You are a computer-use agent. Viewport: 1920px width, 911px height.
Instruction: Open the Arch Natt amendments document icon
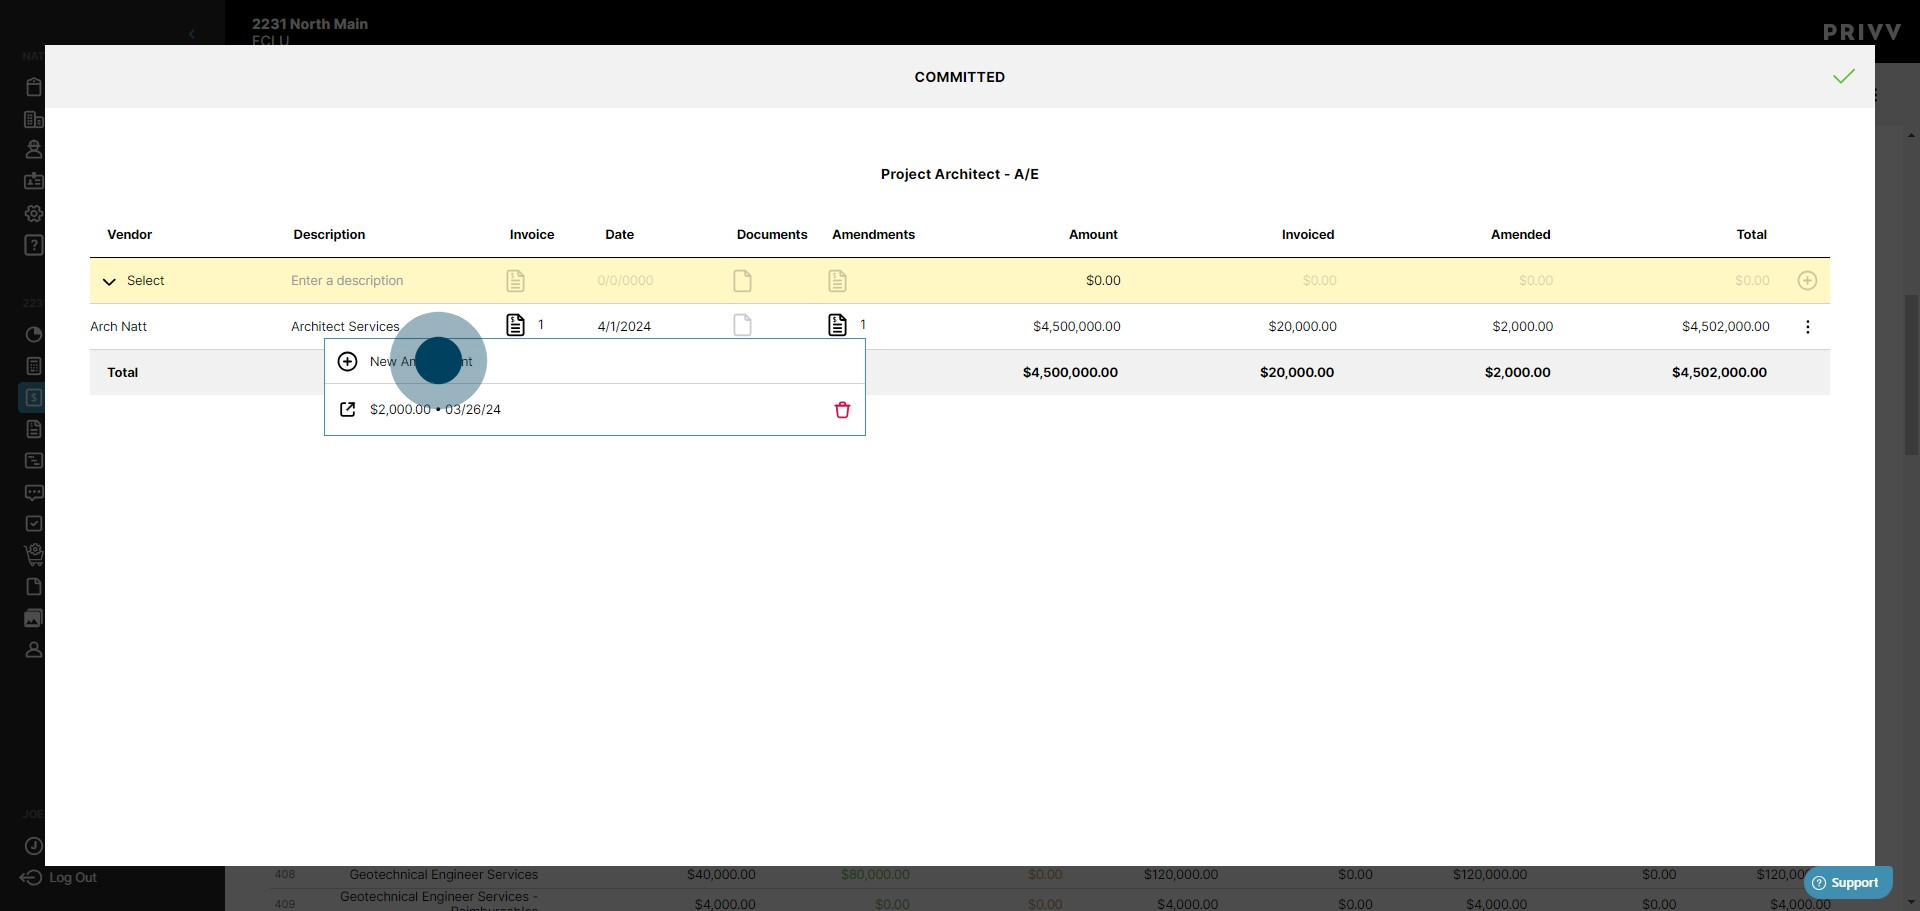pyautogui.click(x=837, y=325)
